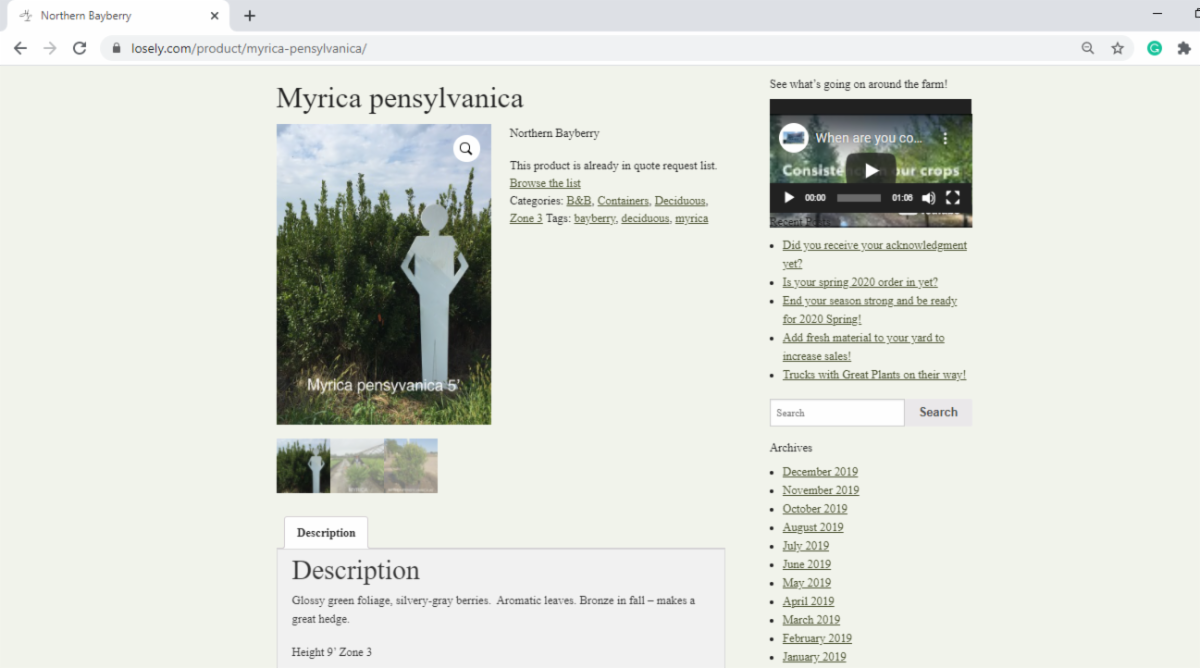The image size is (1200, 668).
Task: Click the video channel avatar icon
Action: coord(794,138)
